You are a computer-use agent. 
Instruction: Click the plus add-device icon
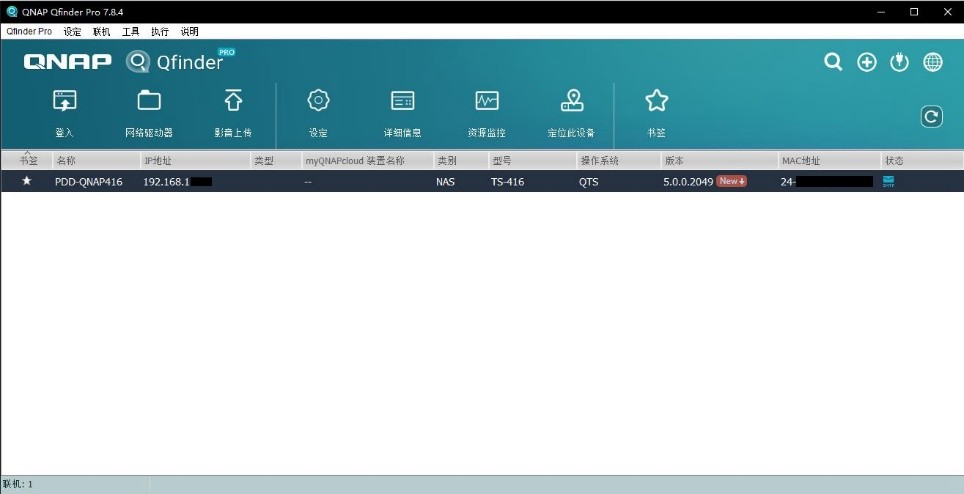[867, 62]
